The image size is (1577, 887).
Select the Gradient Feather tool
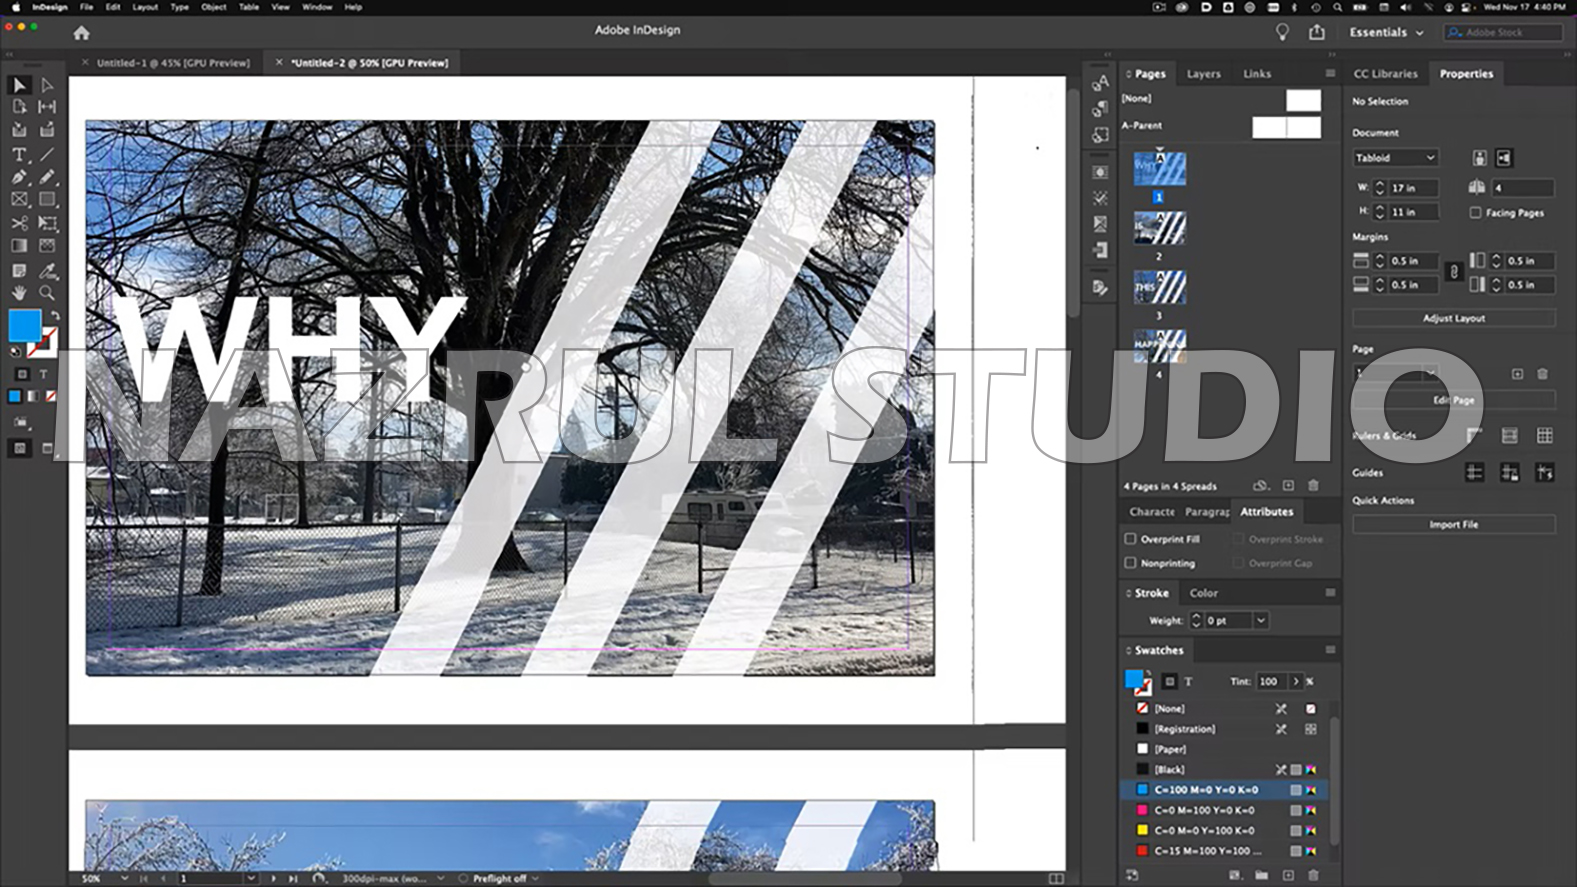pos(47,246)
